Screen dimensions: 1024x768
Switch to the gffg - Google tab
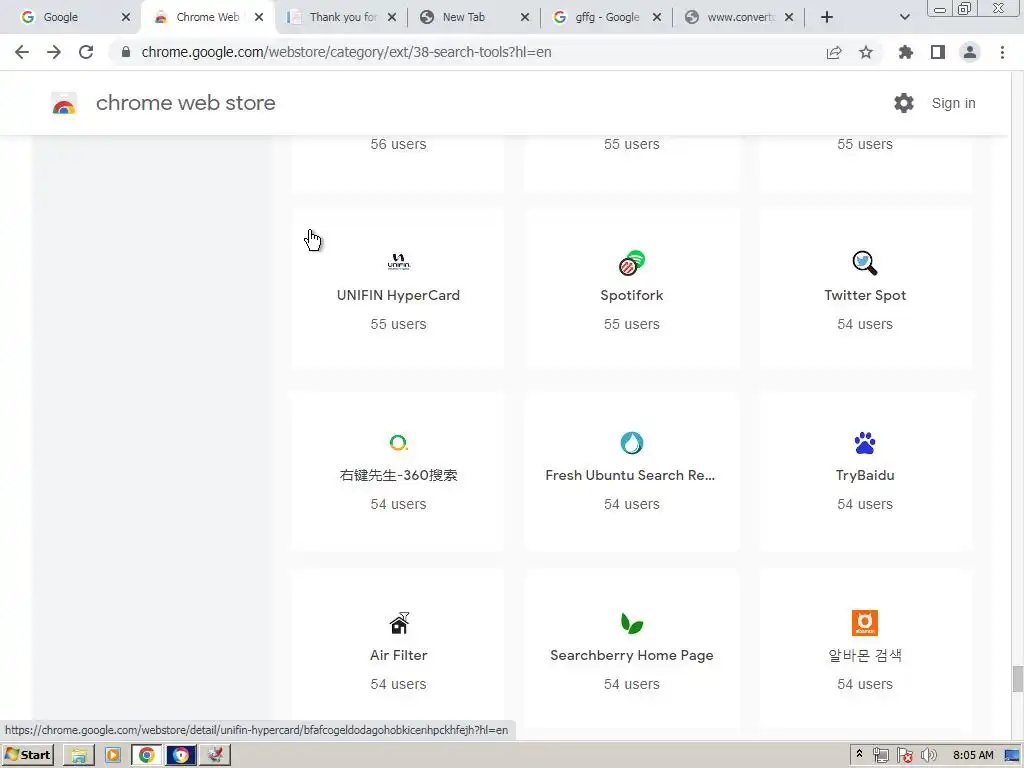click(x=607, y=17)
